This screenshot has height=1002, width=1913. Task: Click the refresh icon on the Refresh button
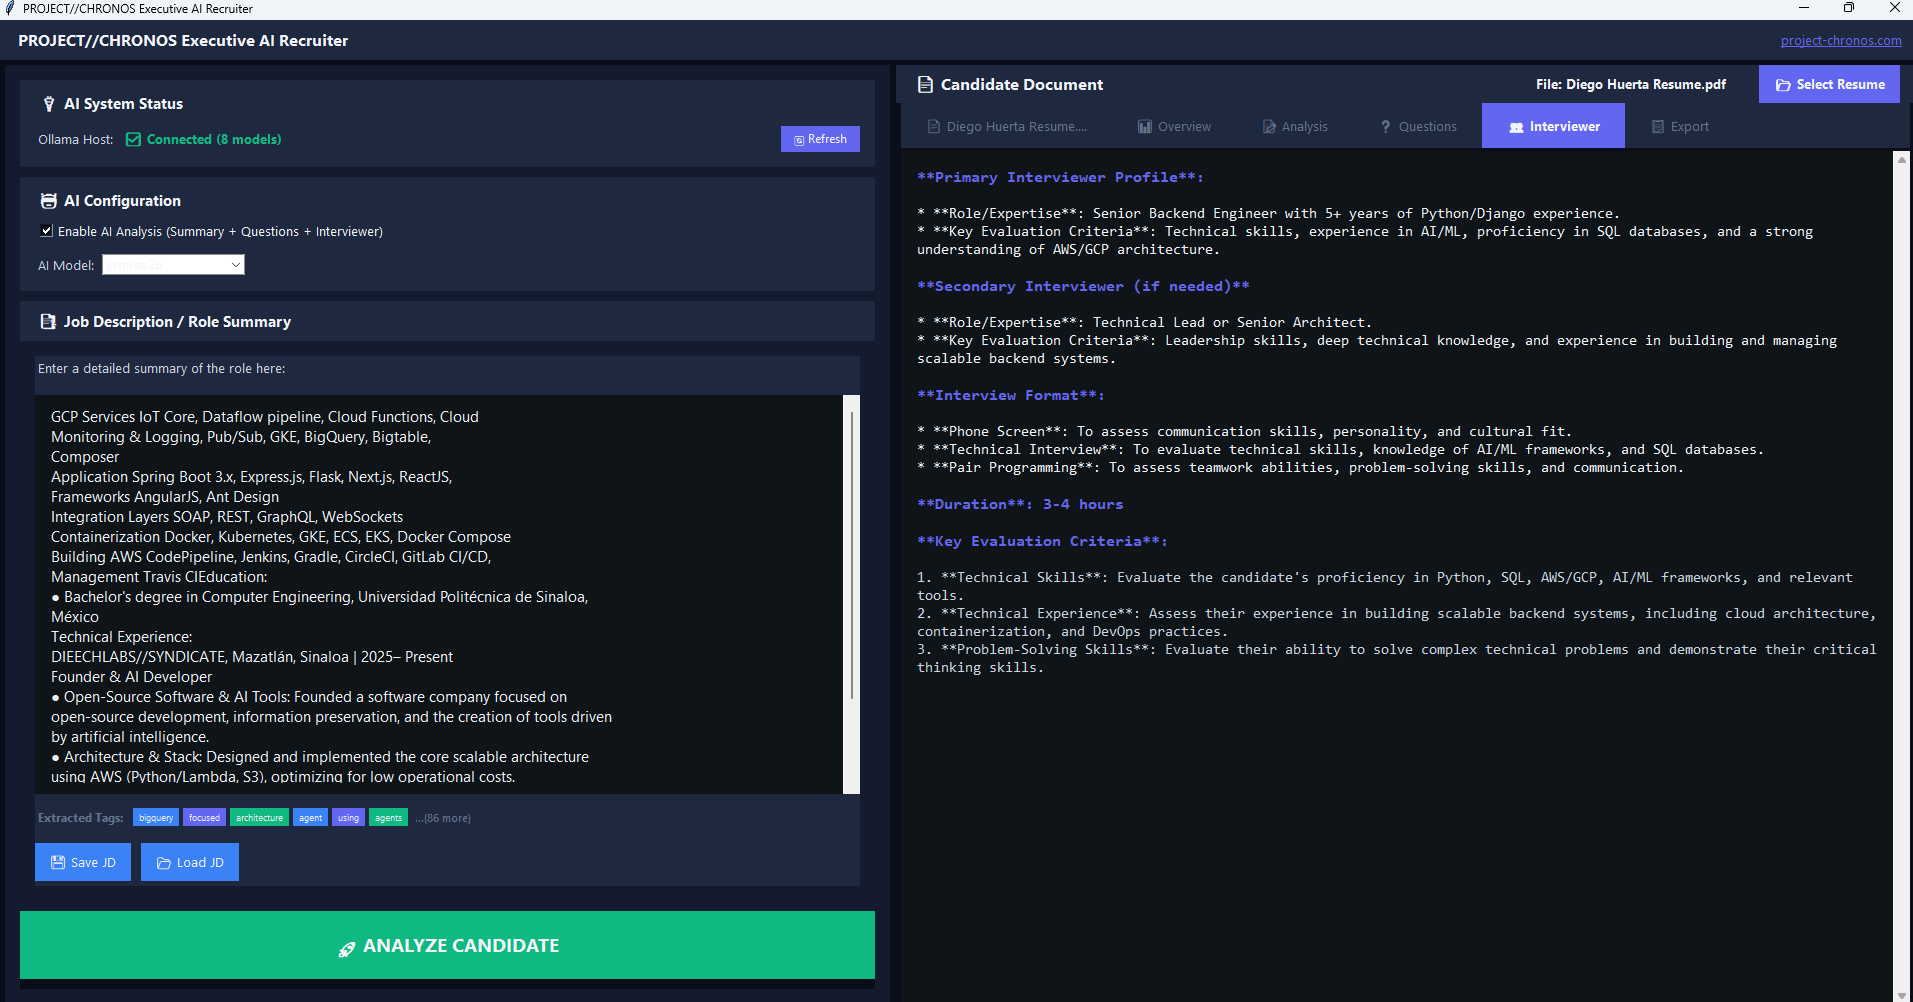(798, 139)
